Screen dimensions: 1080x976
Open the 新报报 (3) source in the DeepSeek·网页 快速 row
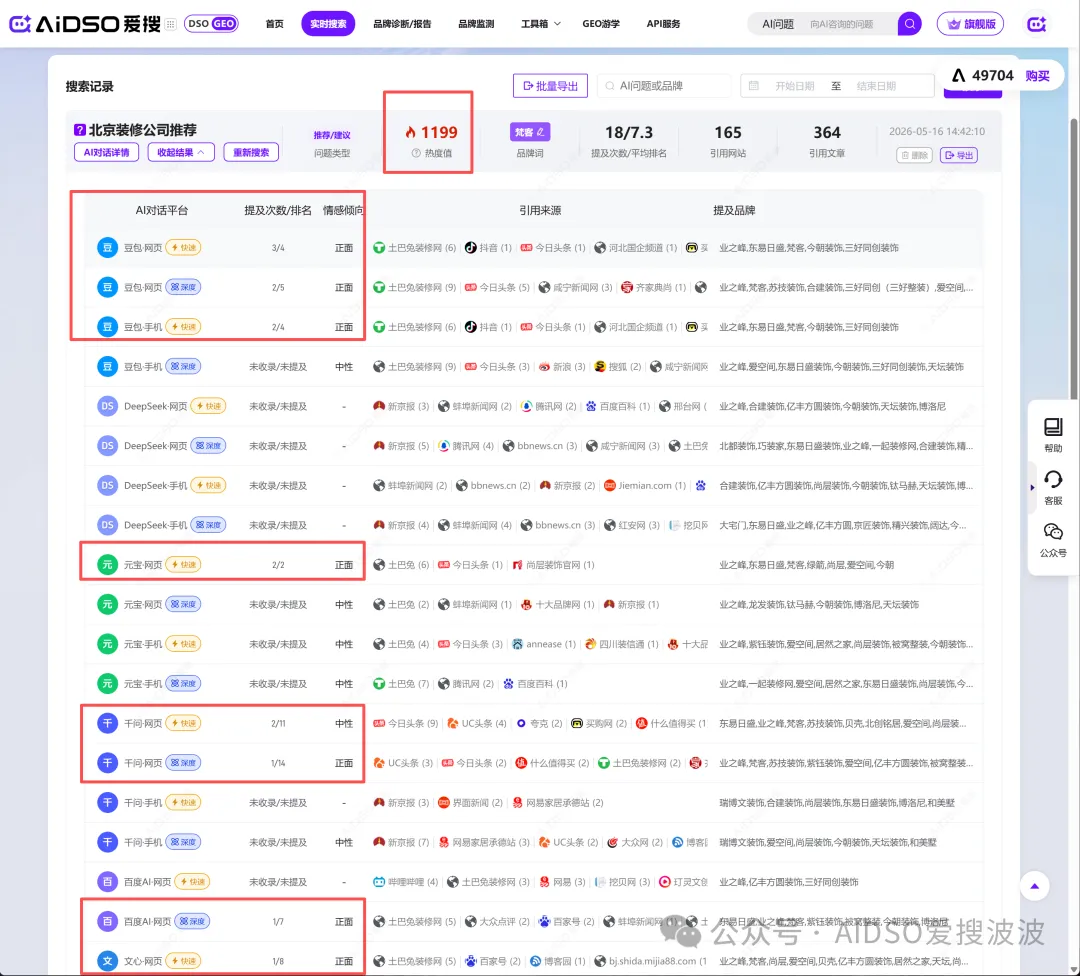[401, 406]
